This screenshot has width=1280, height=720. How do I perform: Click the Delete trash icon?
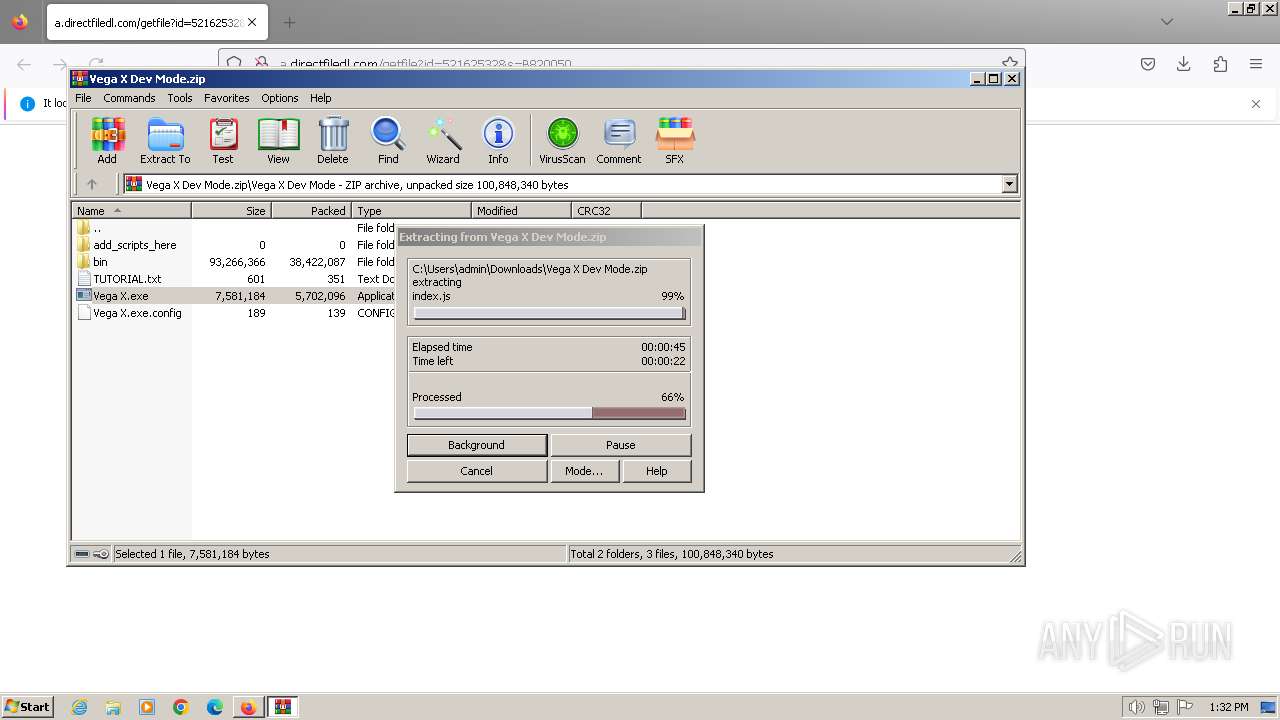pos(333,140)
